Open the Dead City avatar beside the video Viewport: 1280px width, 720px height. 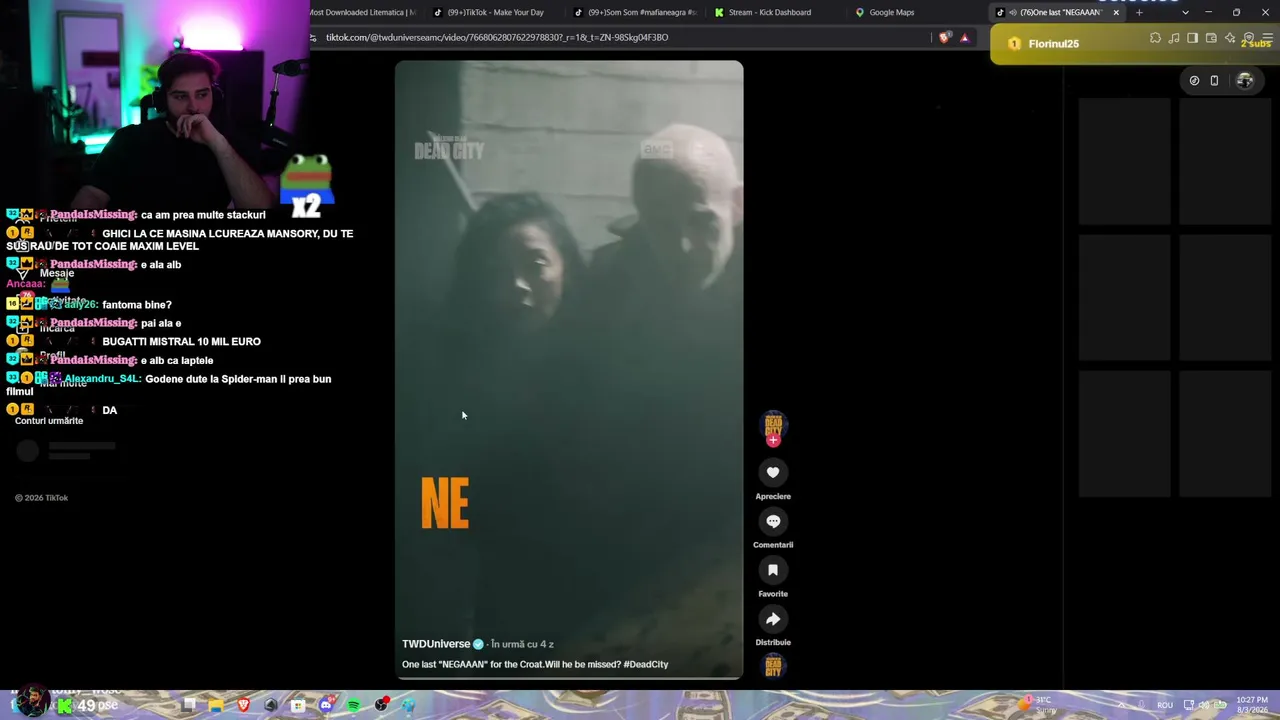pyautogui.click(x=773, y=426)
